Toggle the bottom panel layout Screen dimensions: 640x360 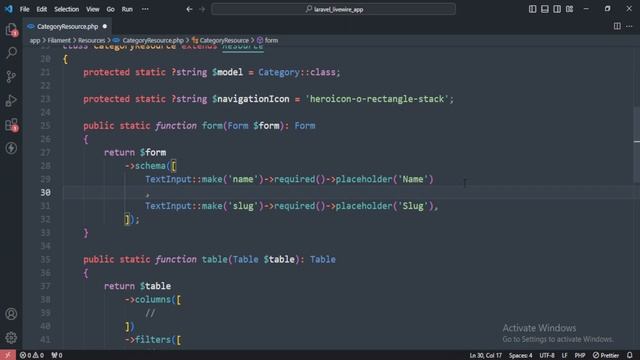544,9
